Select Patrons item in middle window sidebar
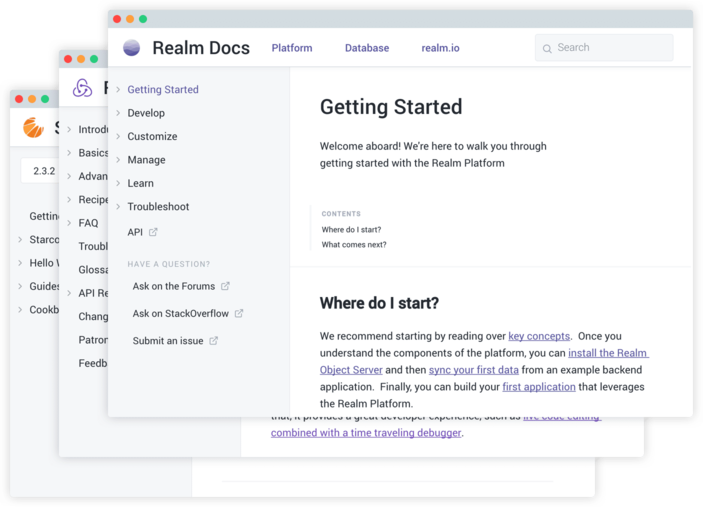The width and height of the screenshot is (703, 507). point(93,340)
